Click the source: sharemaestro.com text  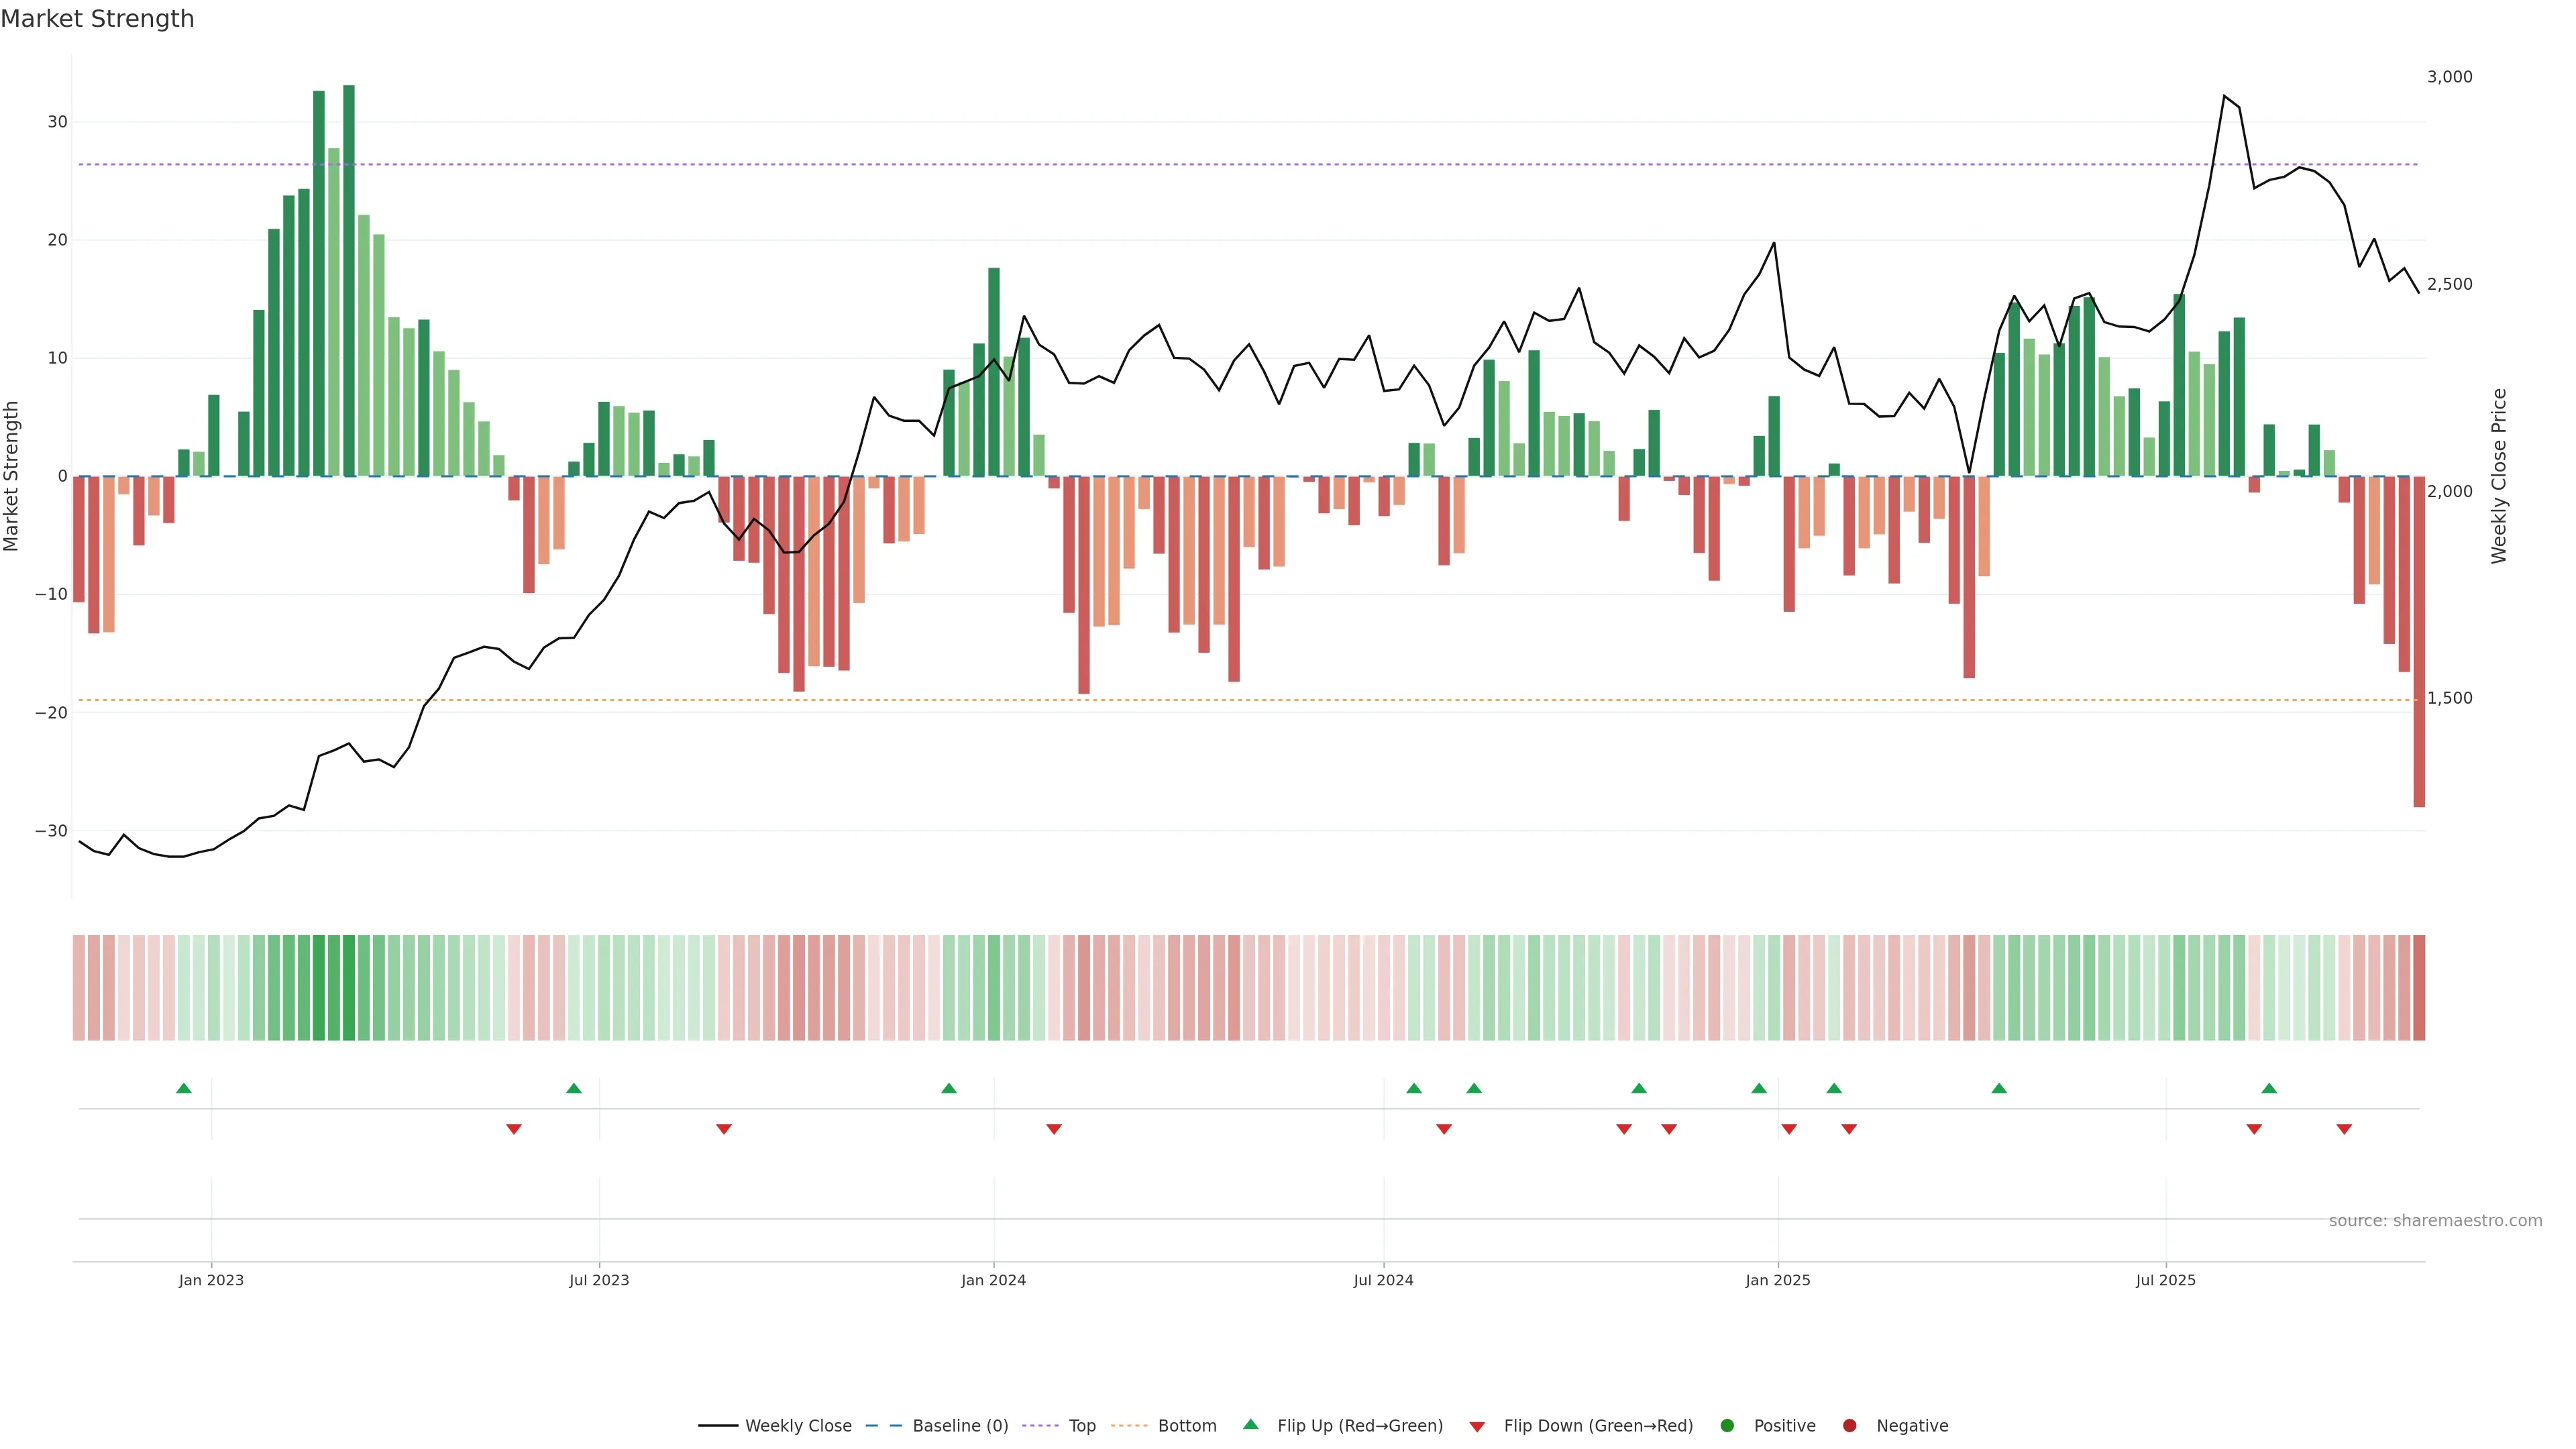[2435, 1220]
